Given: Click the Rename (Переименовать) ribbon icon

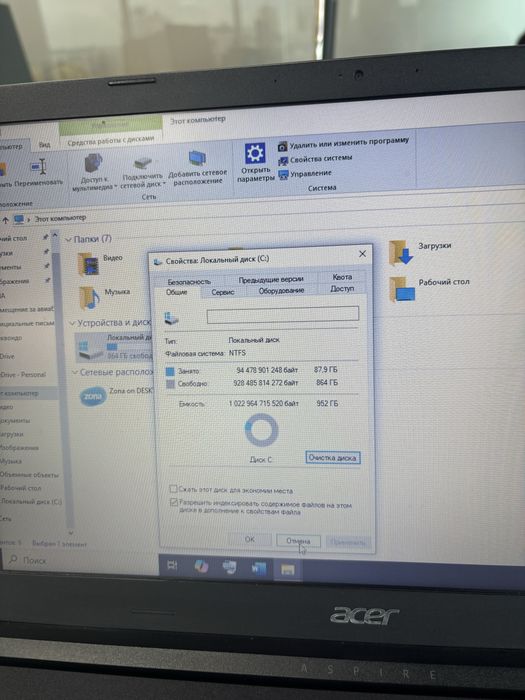Looking at the screenshot, I should click(x=39, y=167).
